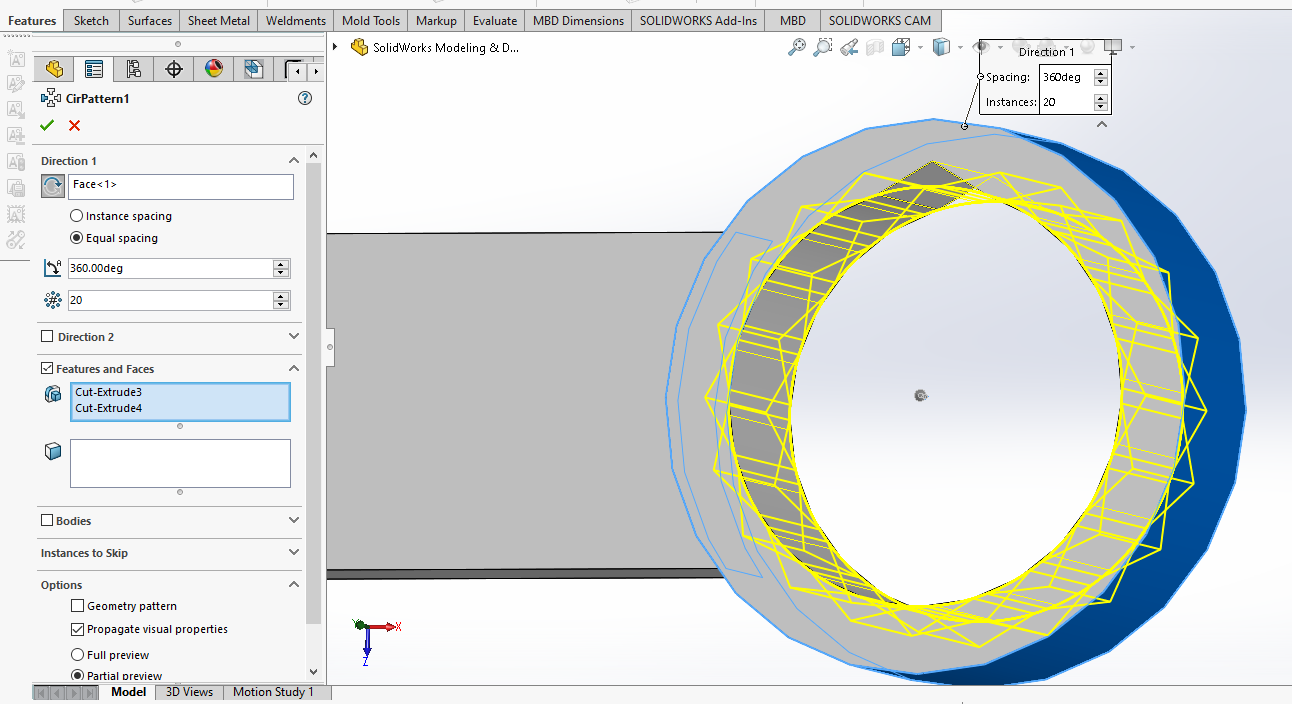Enable the Direction 2 checkbox
This screenshot has width=1292, height=704.
tap(47, 337)
